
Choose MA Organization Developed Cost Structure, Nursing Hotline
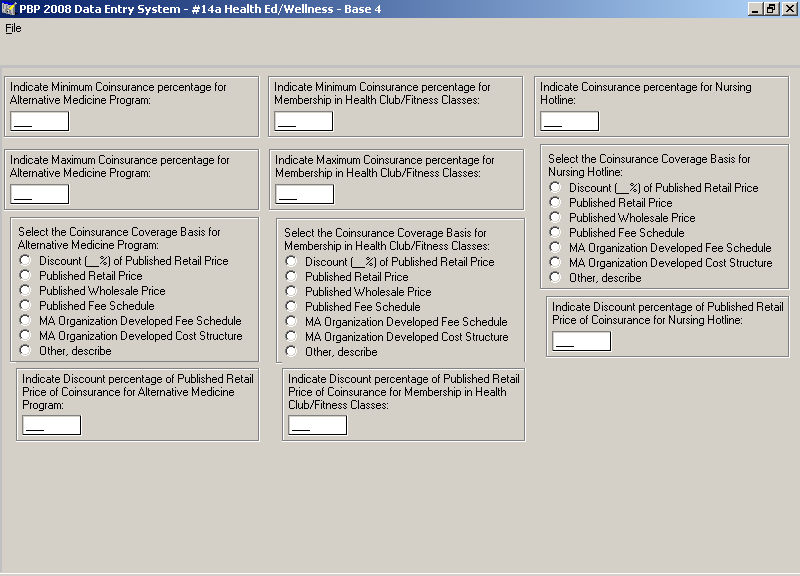point(661,263)
